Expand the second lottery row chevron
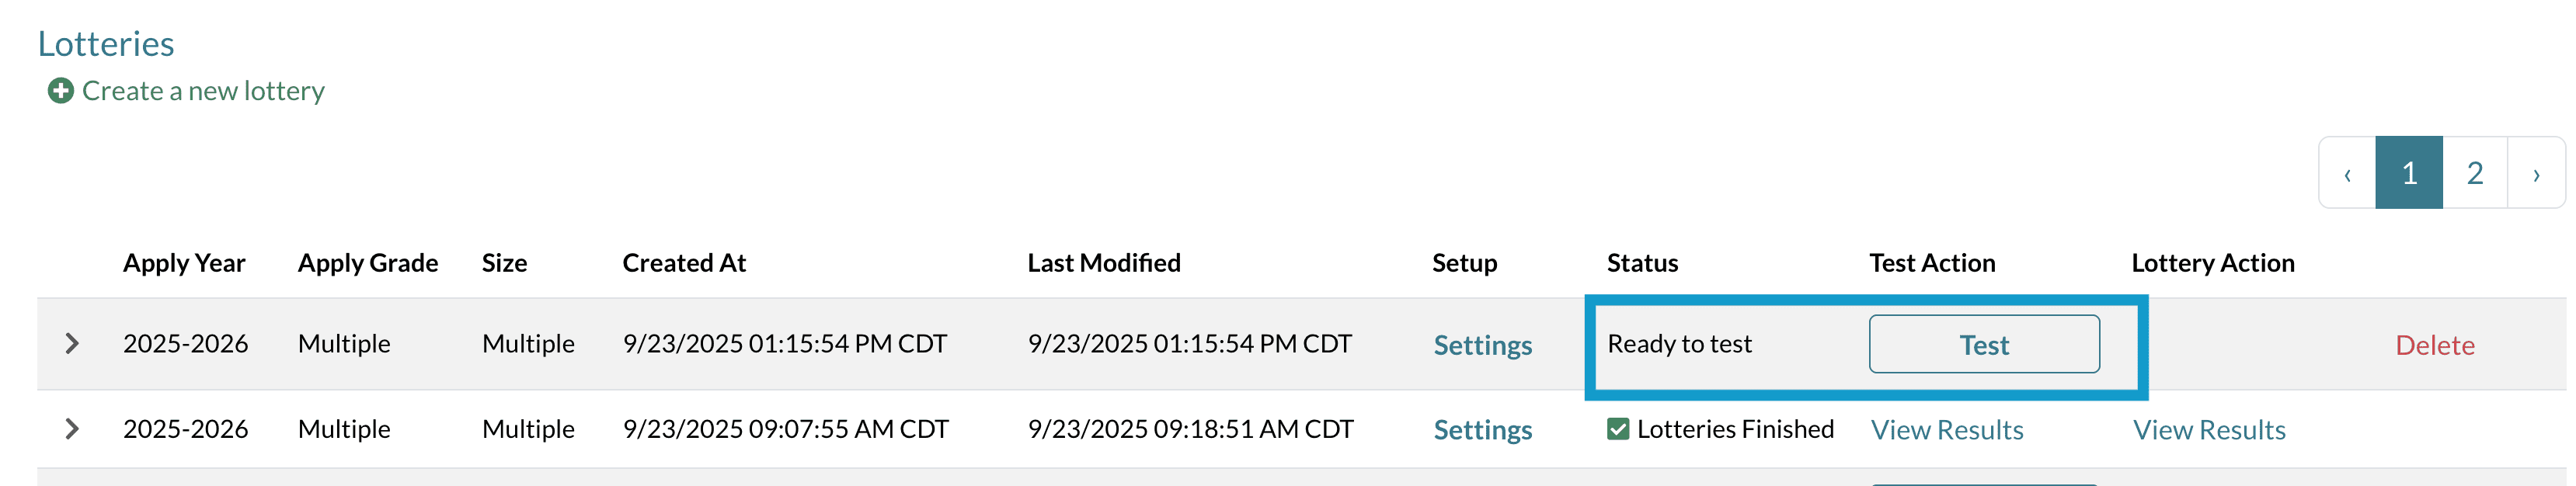The width and height of the screenshot is (2576, 486). 72,429
